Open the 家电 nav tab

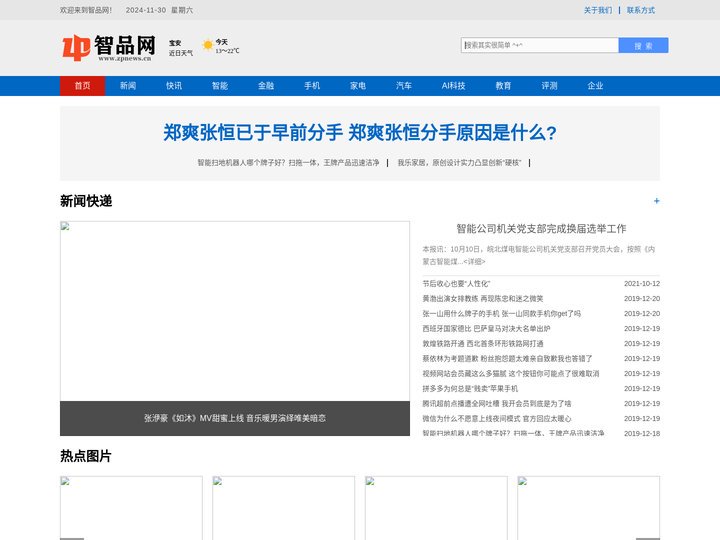click(x=358, y=86)
